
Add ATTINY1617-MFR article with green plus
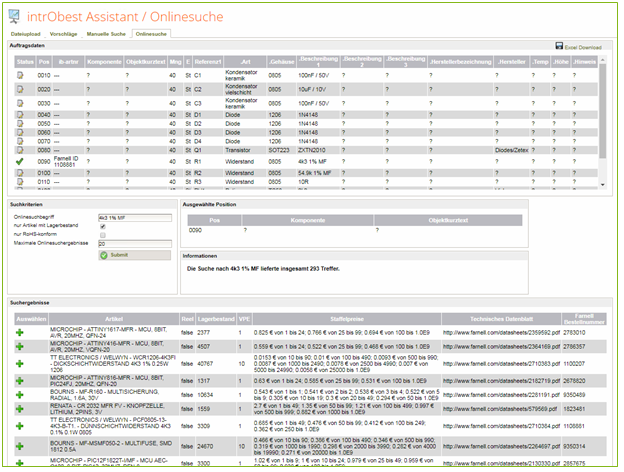click(x=20, y=332)
